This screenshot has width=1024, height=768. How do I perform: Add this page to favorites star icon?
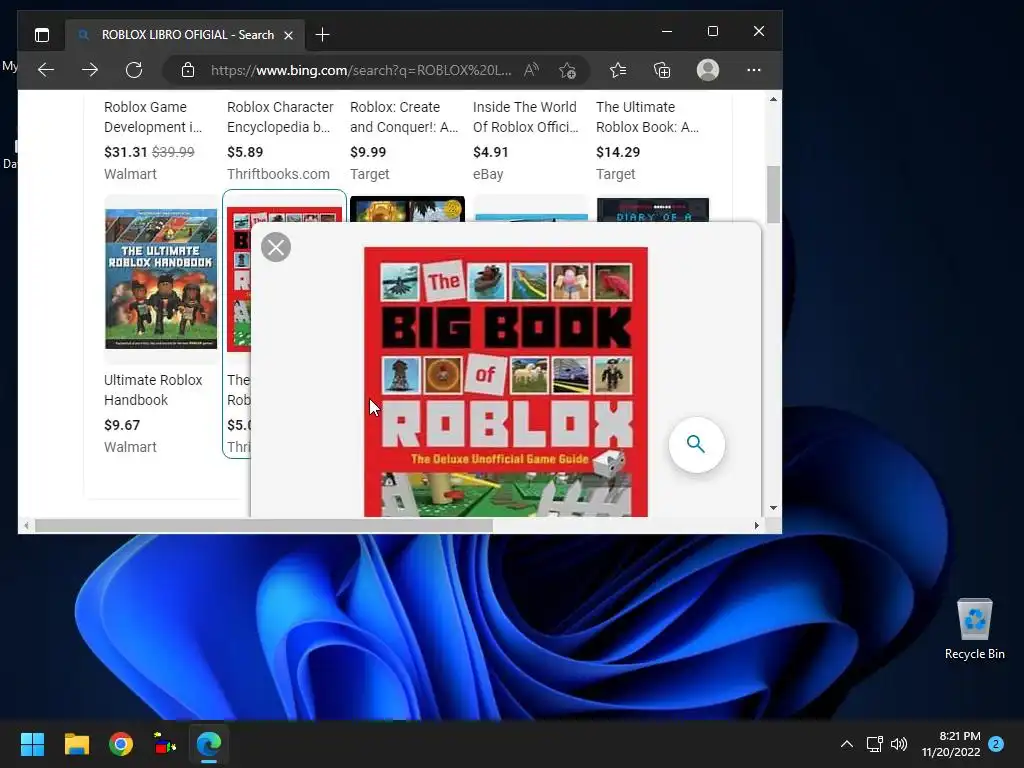click(x=567, y=70)
